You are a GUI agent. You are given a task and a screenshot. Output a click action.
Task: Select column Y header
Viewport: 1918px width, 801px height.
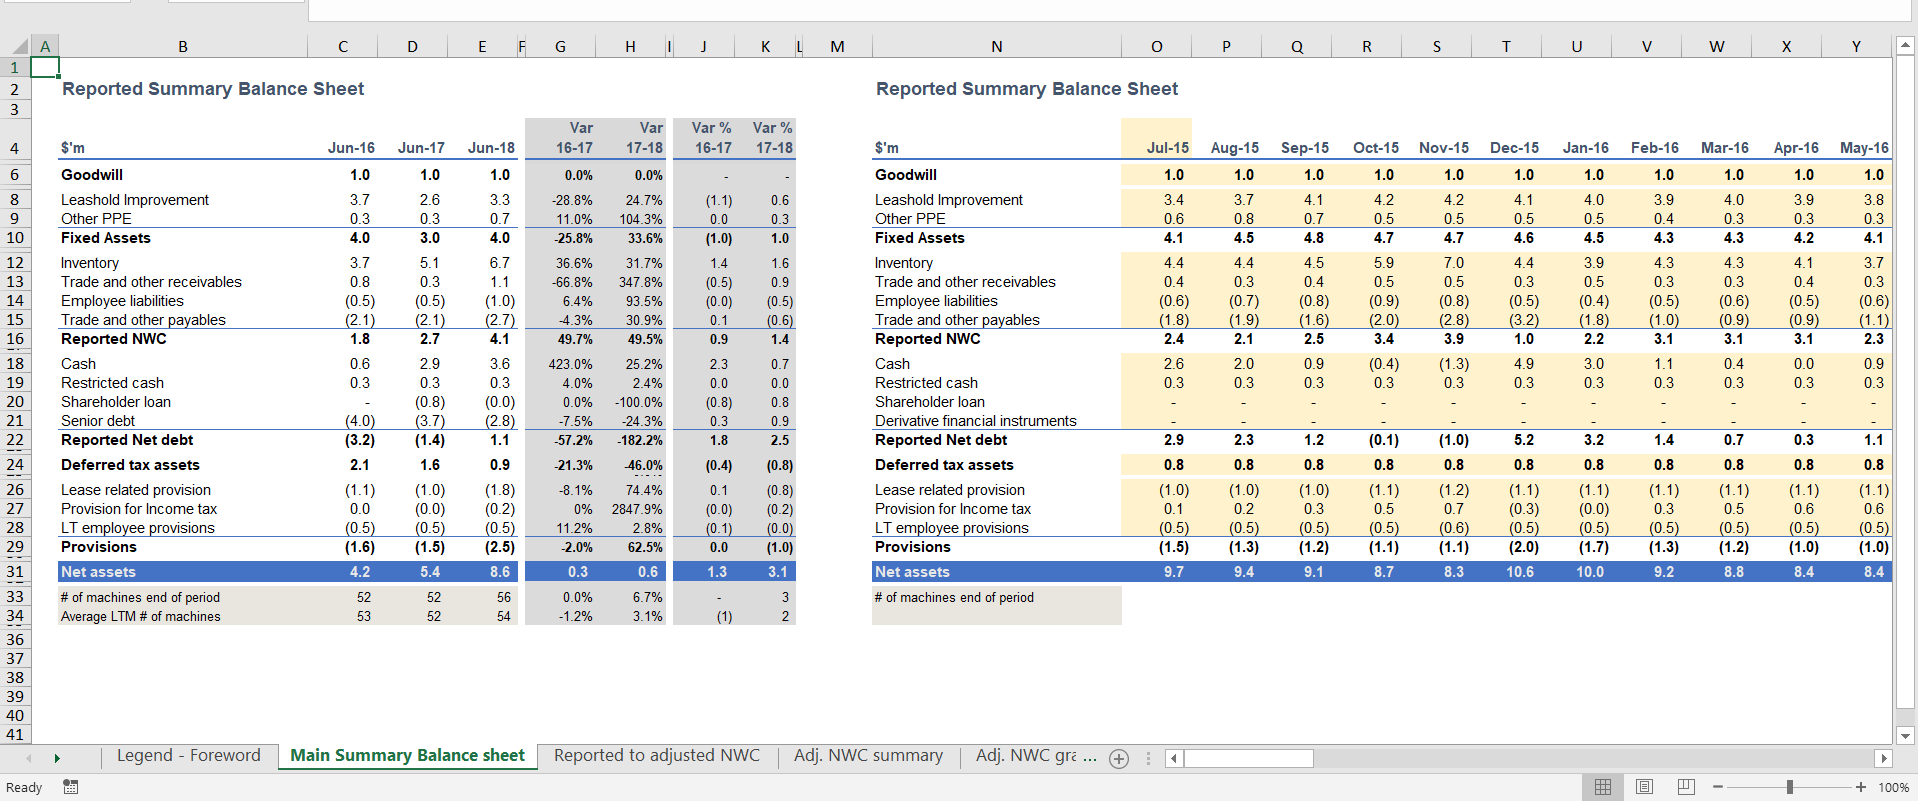tap(1856, 46)
